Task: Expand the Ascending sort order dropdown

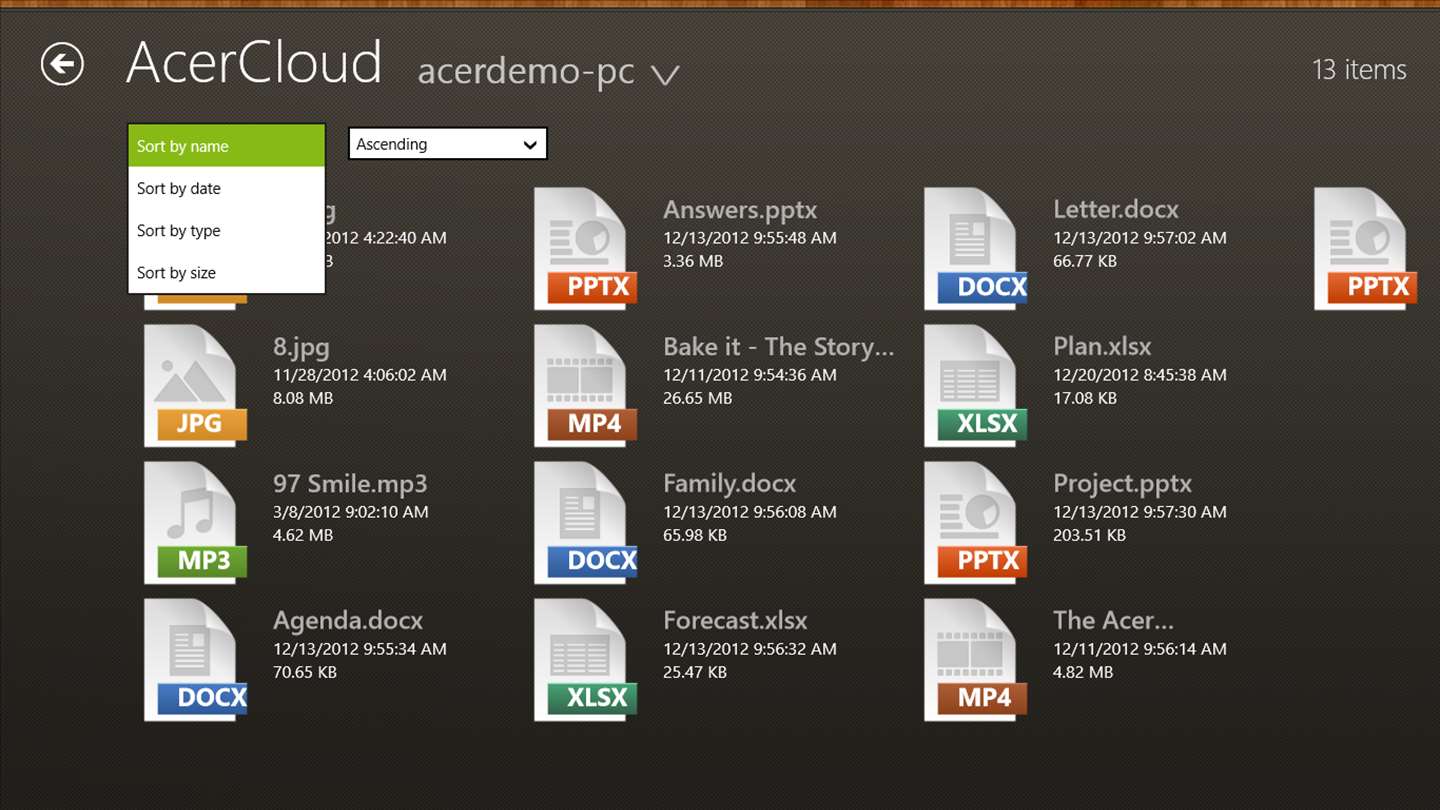Action: pos(447,144)
